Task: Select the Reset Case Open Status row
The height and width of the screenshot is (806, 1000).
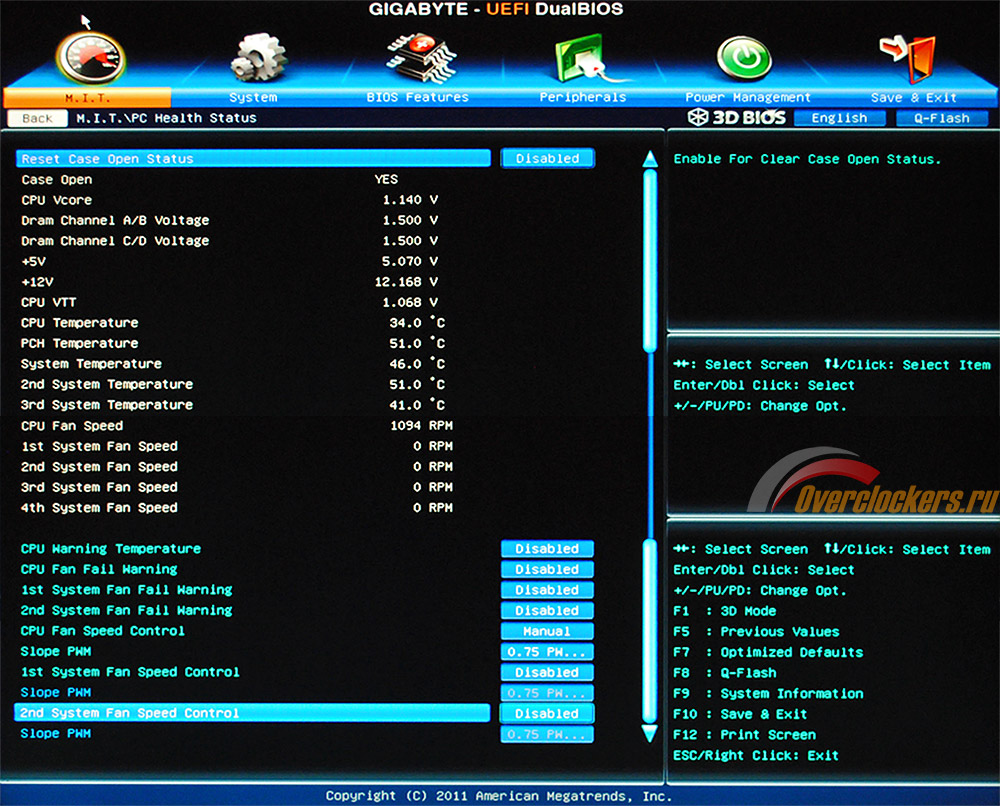Action: coord(253,158)
